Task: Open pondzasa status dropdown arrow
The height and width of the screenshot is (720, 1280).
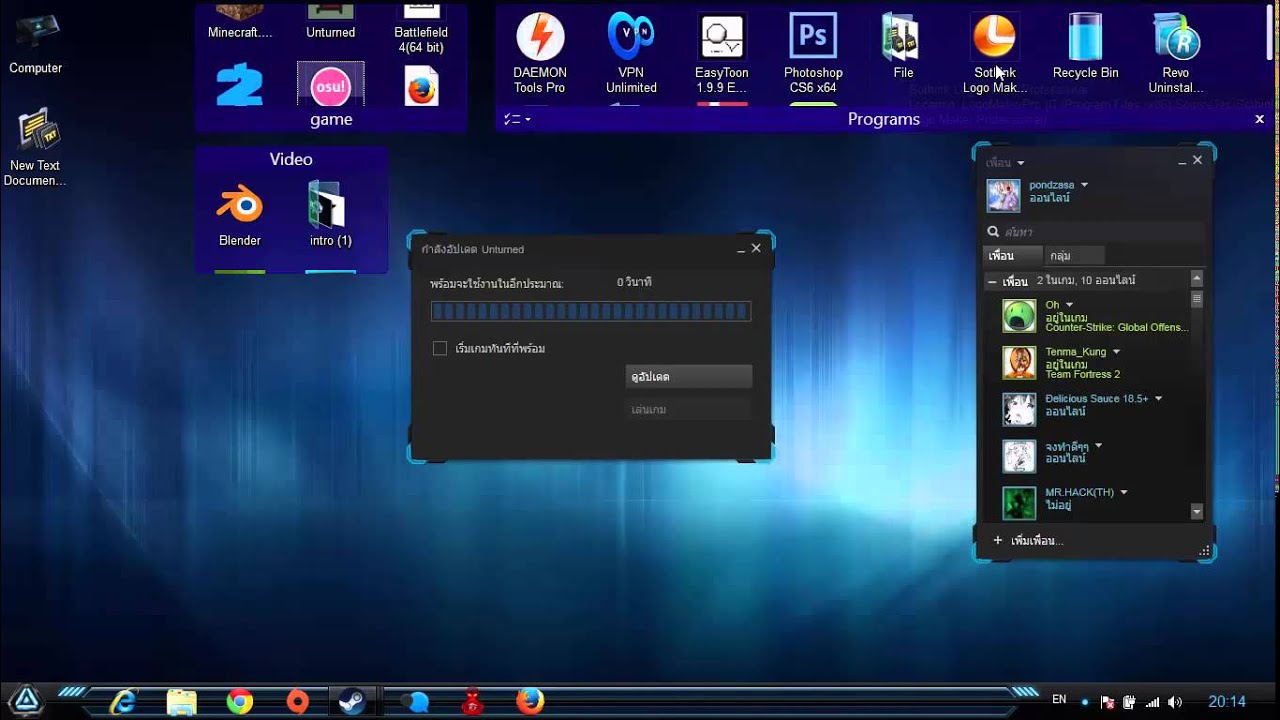Action: (1084, 185)
